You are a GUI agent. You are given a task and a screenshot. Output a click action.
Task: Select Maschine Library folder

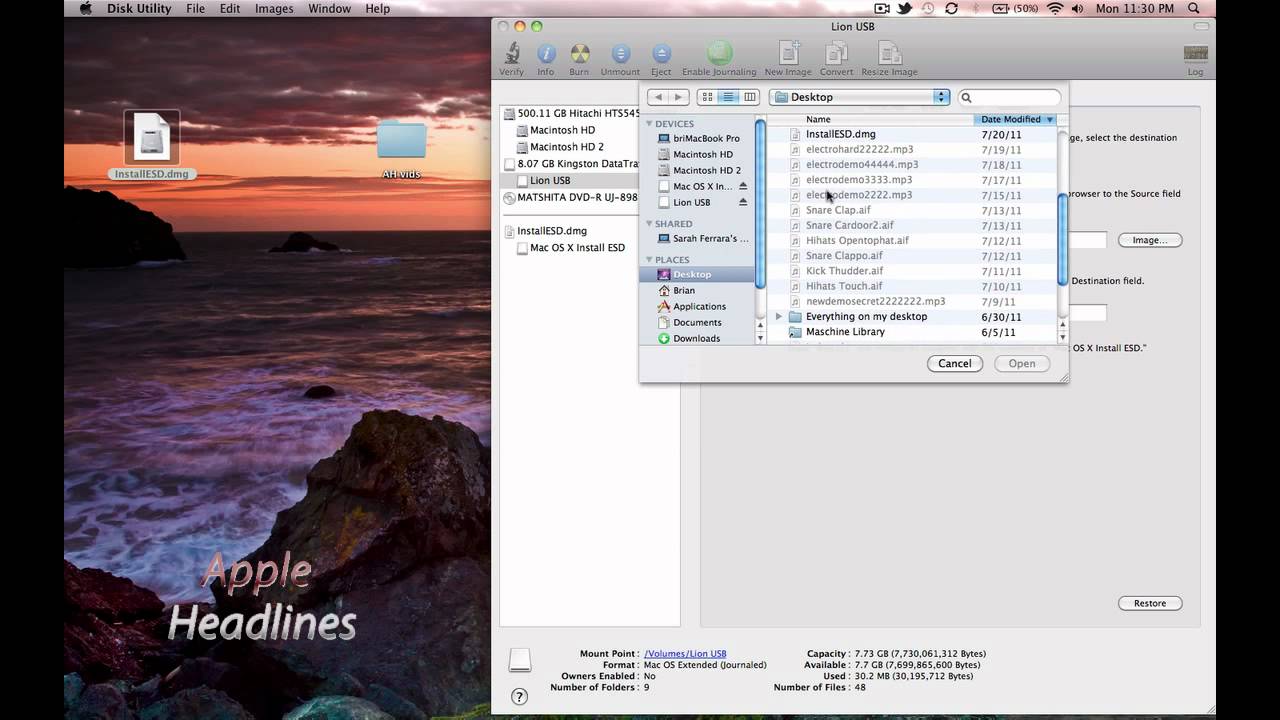(911, 332)
